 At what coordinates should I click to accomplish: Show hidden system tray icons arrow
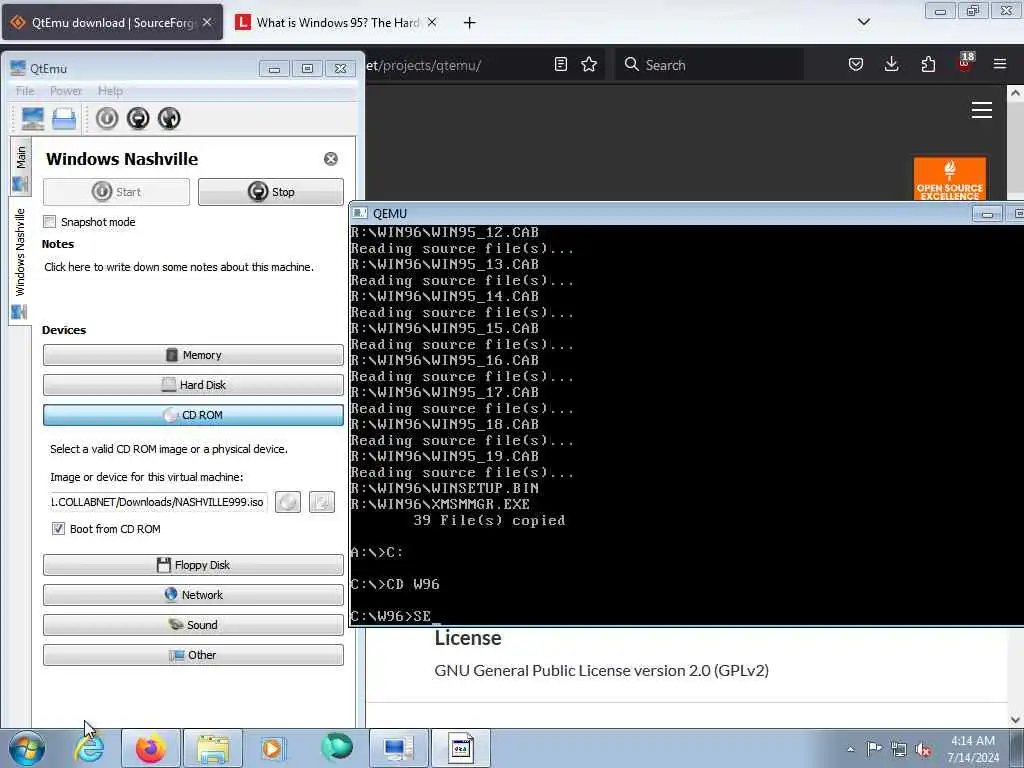(850, 749)
